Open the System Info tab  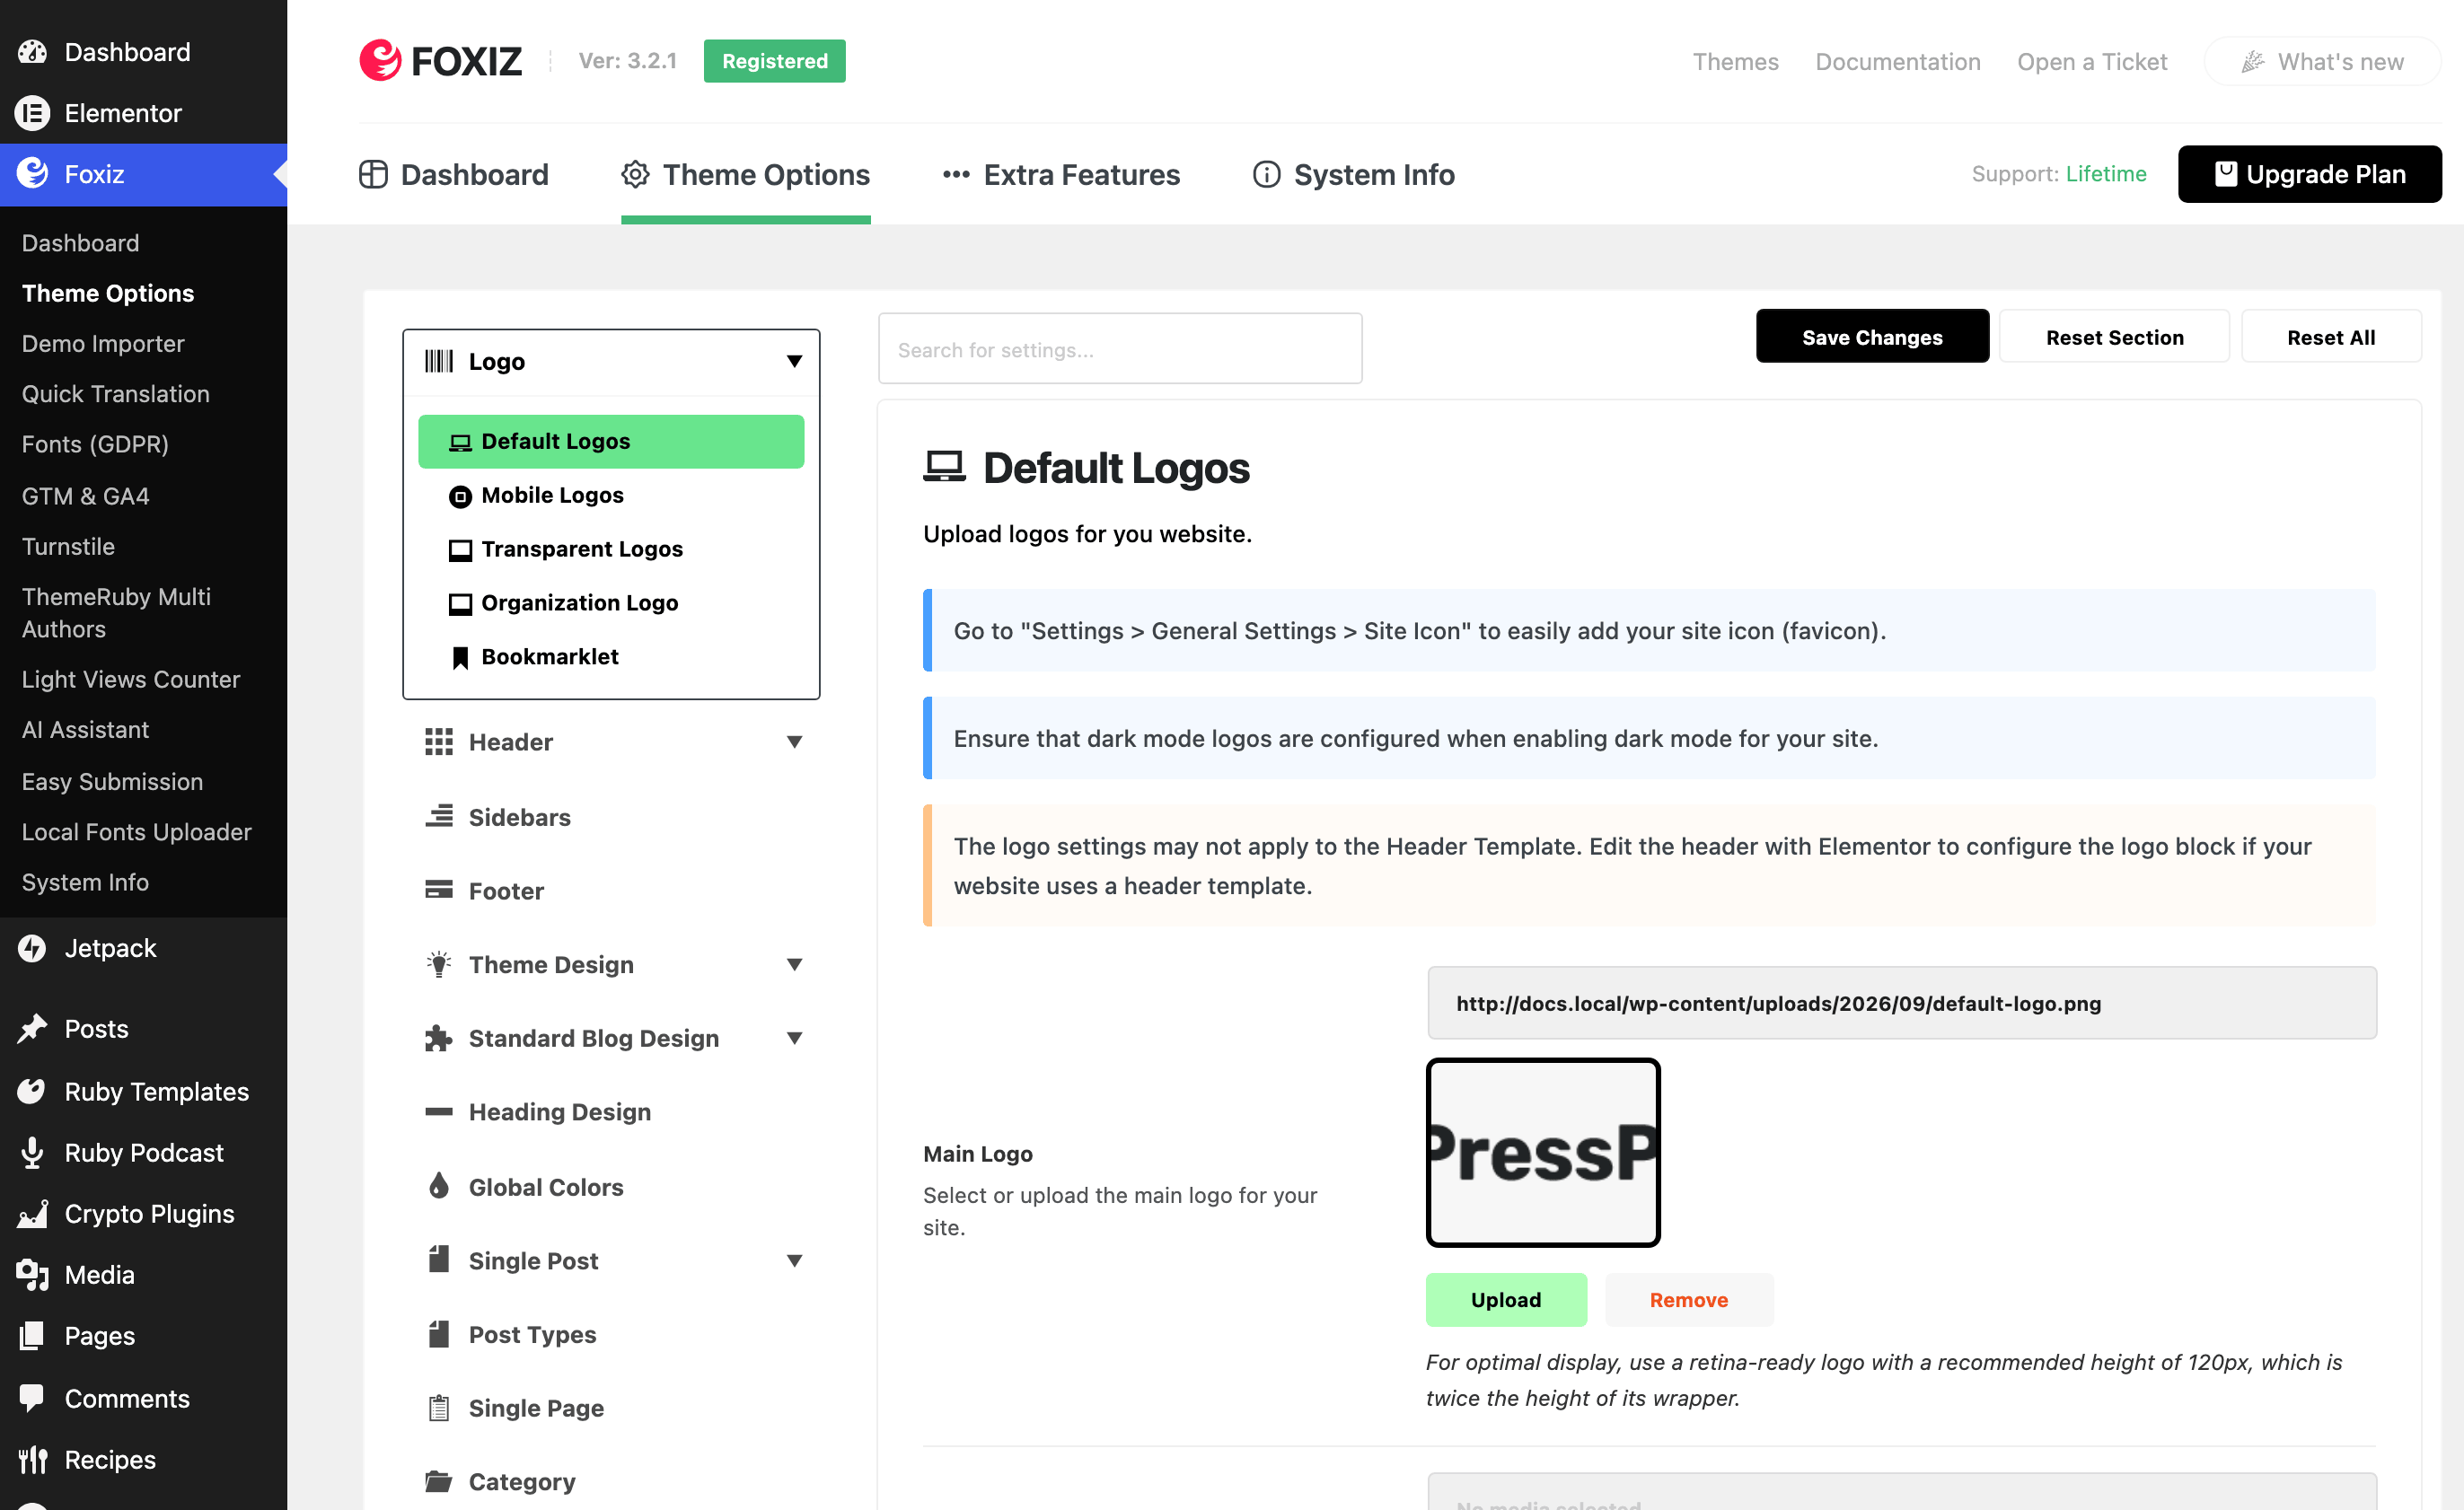click(1353, 175)
